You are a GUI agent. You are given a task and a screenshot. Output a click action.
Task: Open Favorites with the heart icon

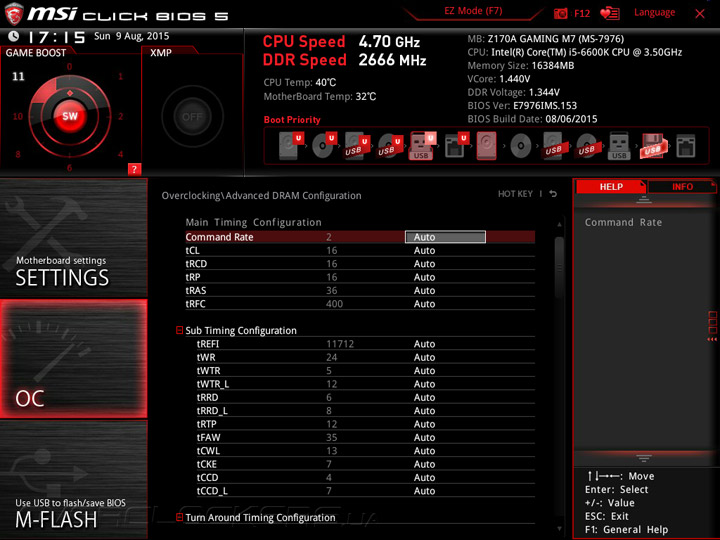click(610, 13)
